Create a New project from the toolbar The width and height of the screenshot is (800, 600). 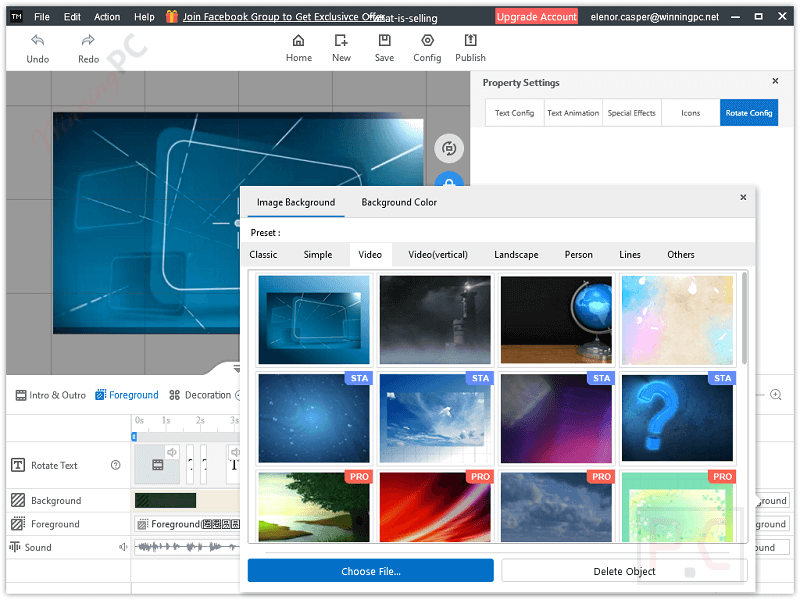(341, 48)
